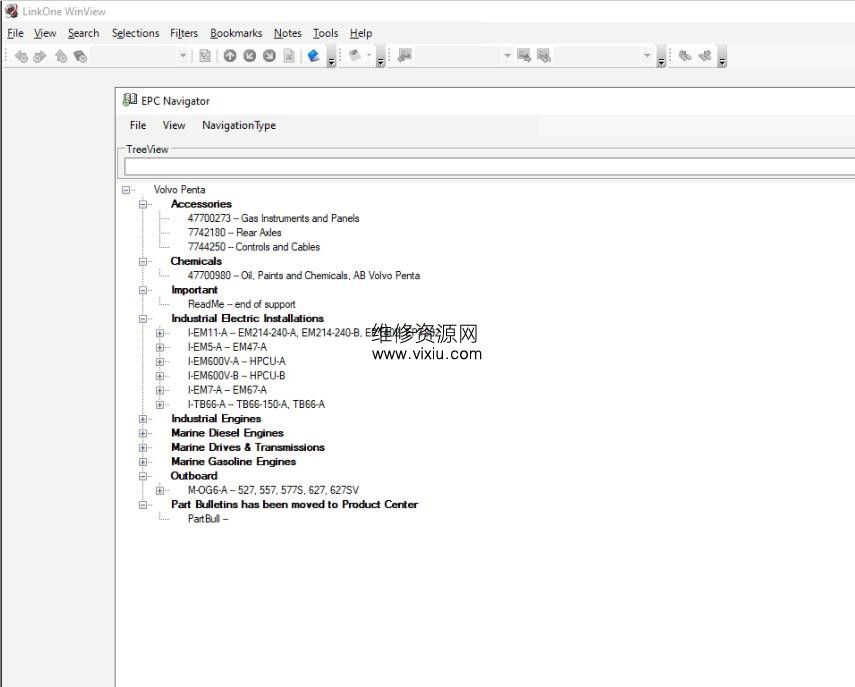Select 'ReadMe – end of support' item
Image resolution: width=855 pixels, height=687 pixels.
tap(242, 304)
